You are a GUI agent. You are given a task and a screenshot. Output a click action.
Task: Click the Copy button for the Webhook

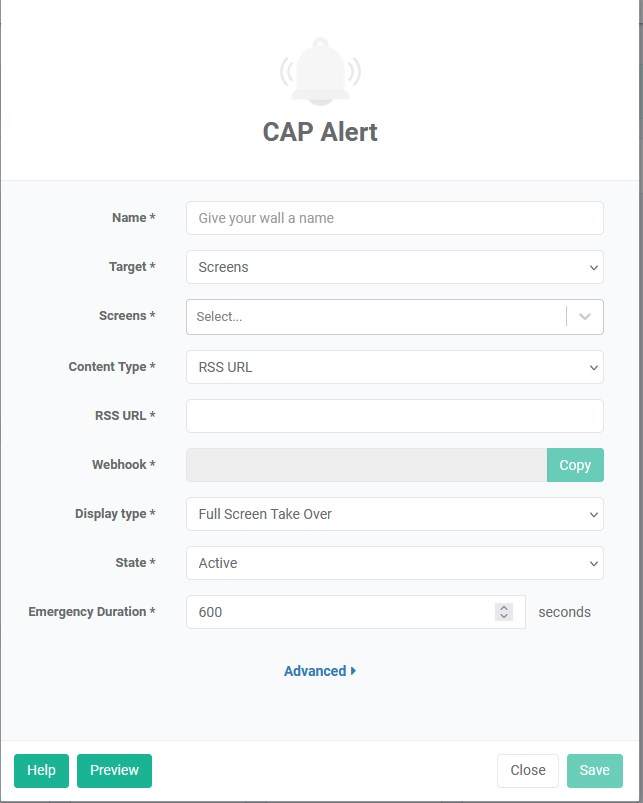tap(575, 465)
